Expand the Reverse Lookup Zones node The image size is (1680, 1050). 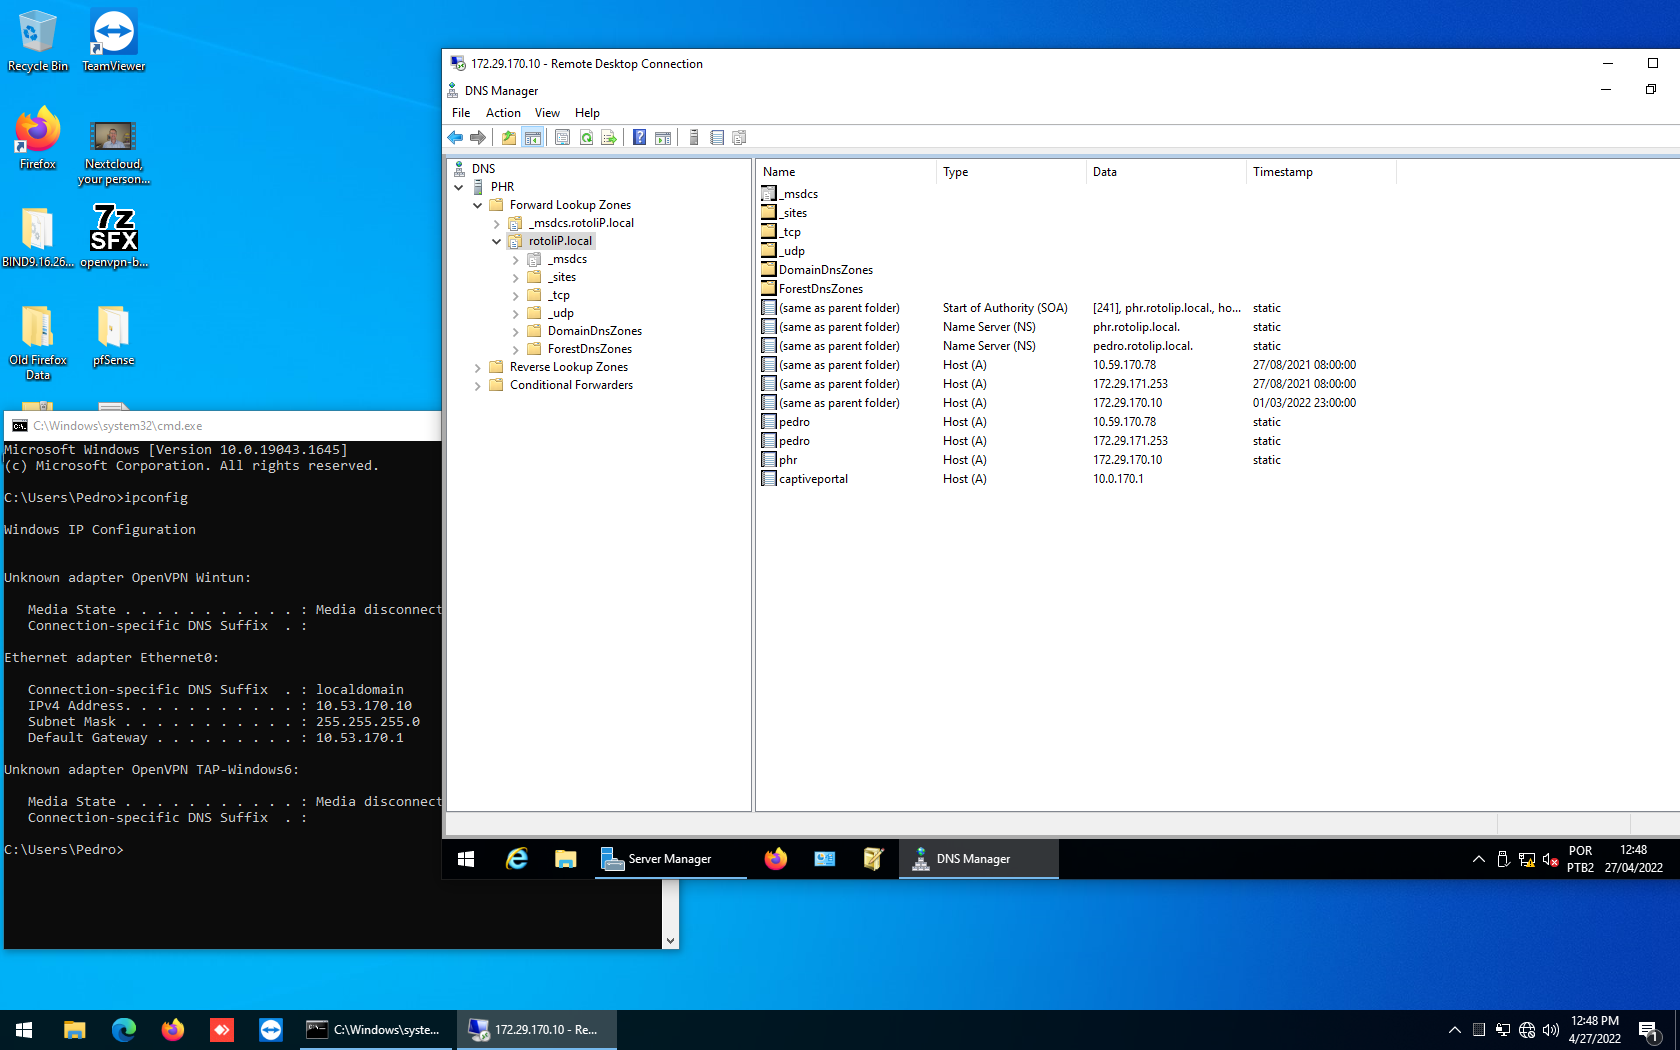[x=478, y=367]
